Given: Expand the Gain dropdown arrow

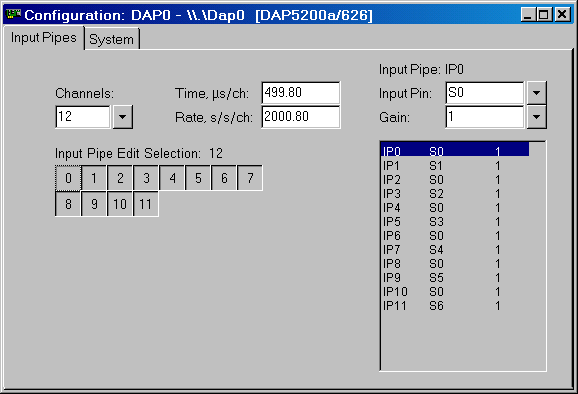Looking at the screenshot, I should 536,117.
